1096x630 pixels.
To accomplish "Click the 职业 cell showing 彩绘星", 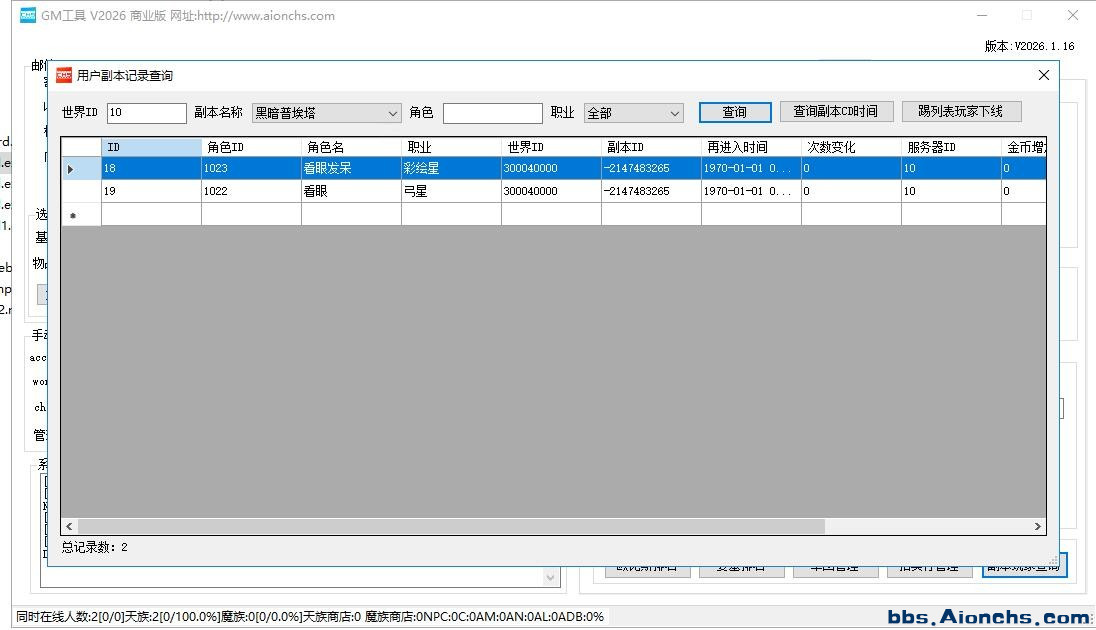I will [x=450, y=169].
